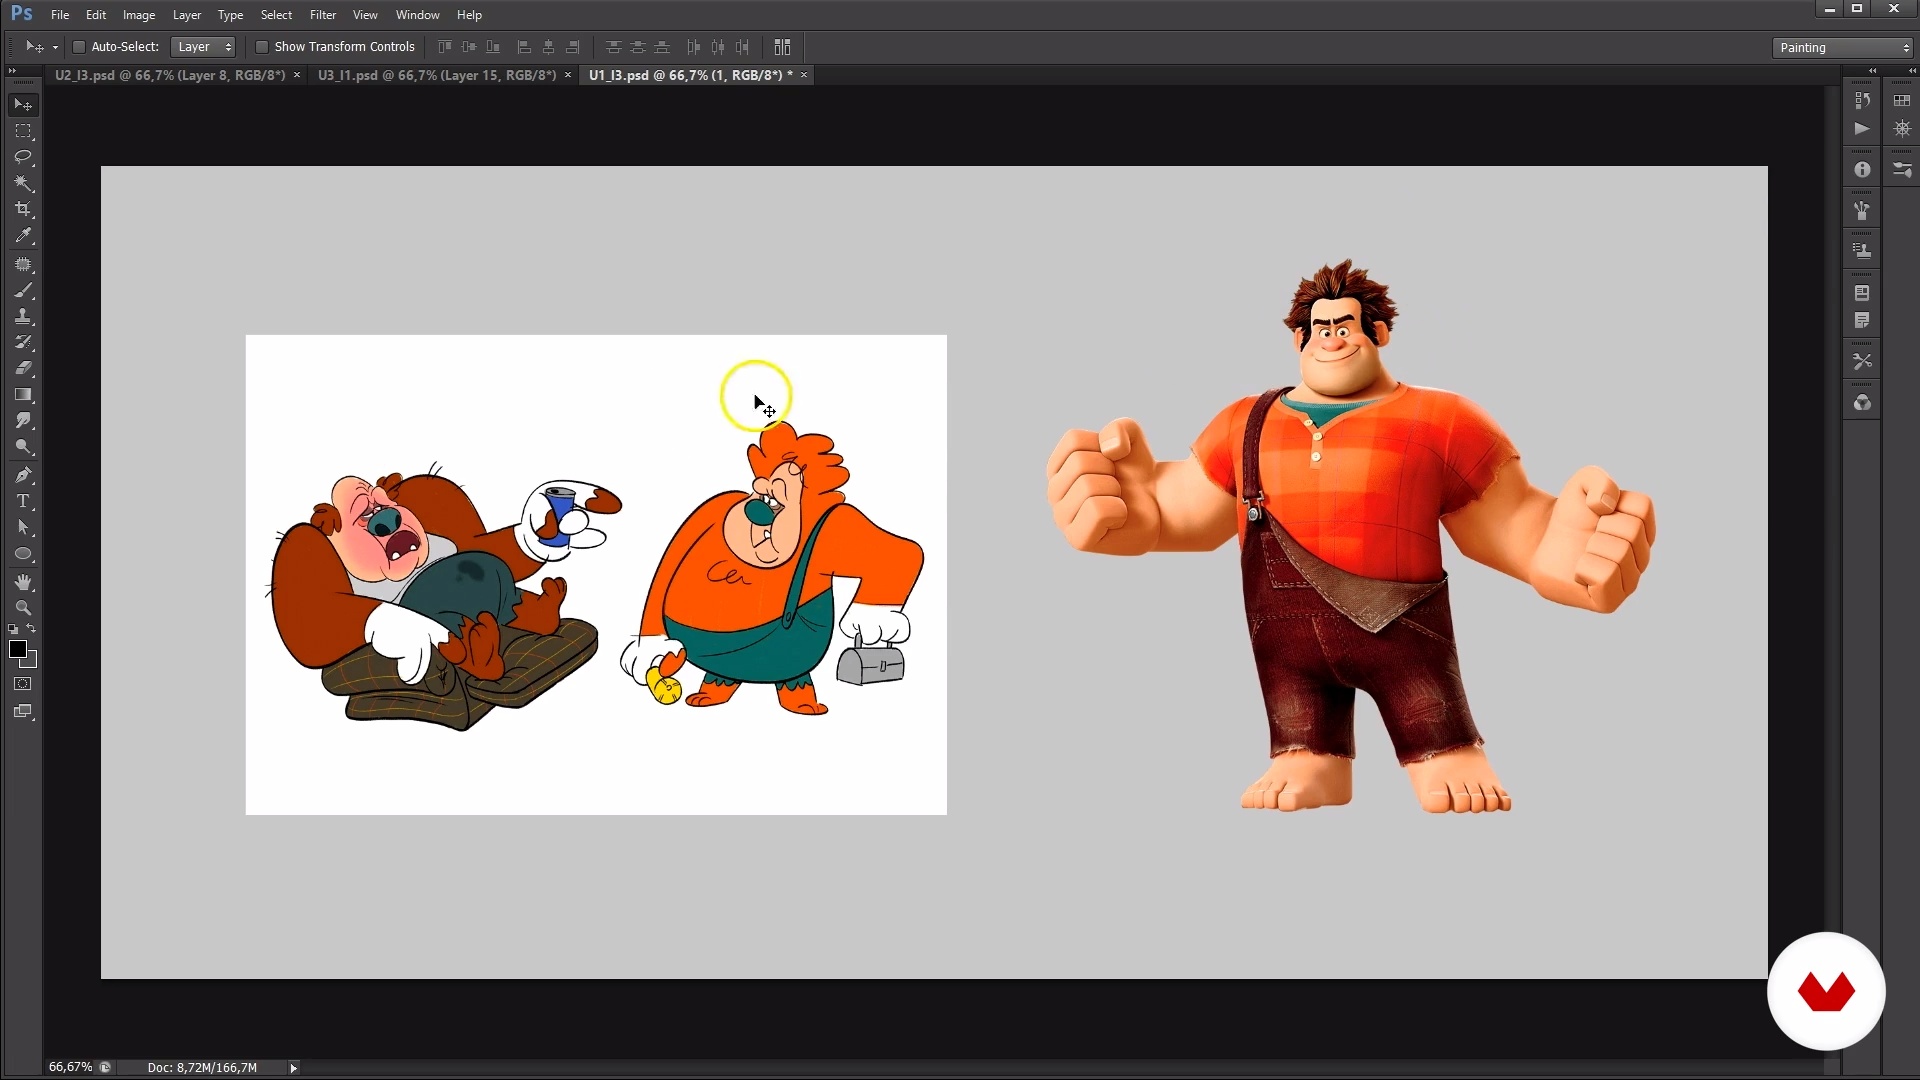This screenshot has height=1080, width=1920.
Task: Change the screen mode button
Action: pyautogui.click(x=23, y=712)
